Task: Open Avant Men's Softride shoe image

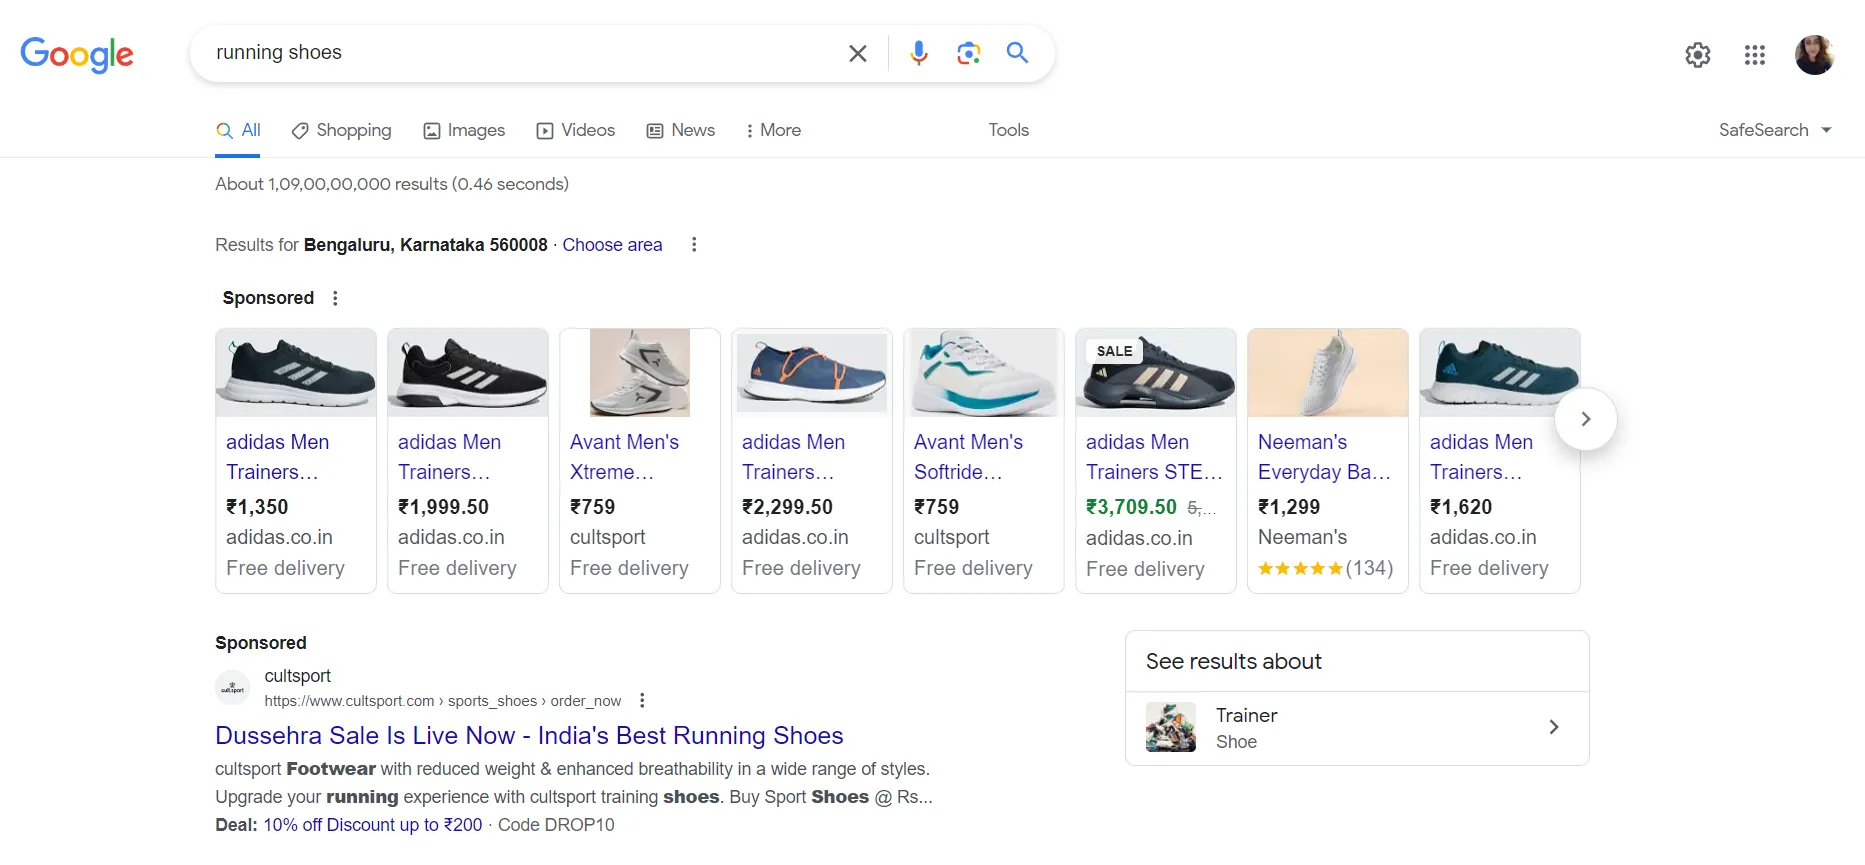Action: click(984, 373)
